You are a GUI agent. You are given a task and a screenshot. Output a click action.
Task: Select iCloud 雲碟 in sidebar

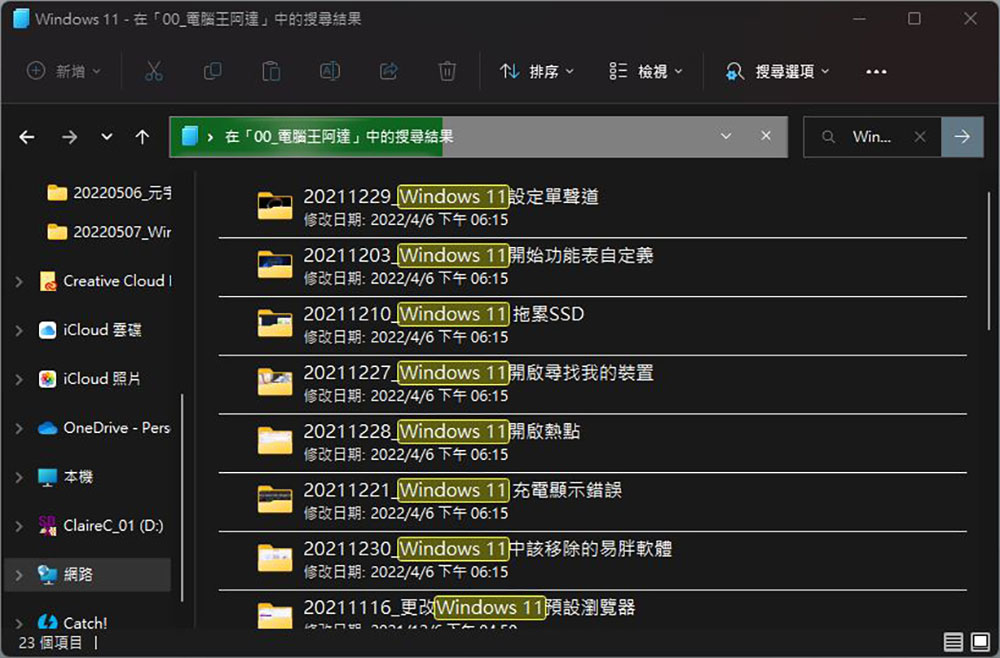[x=90, y=330]
